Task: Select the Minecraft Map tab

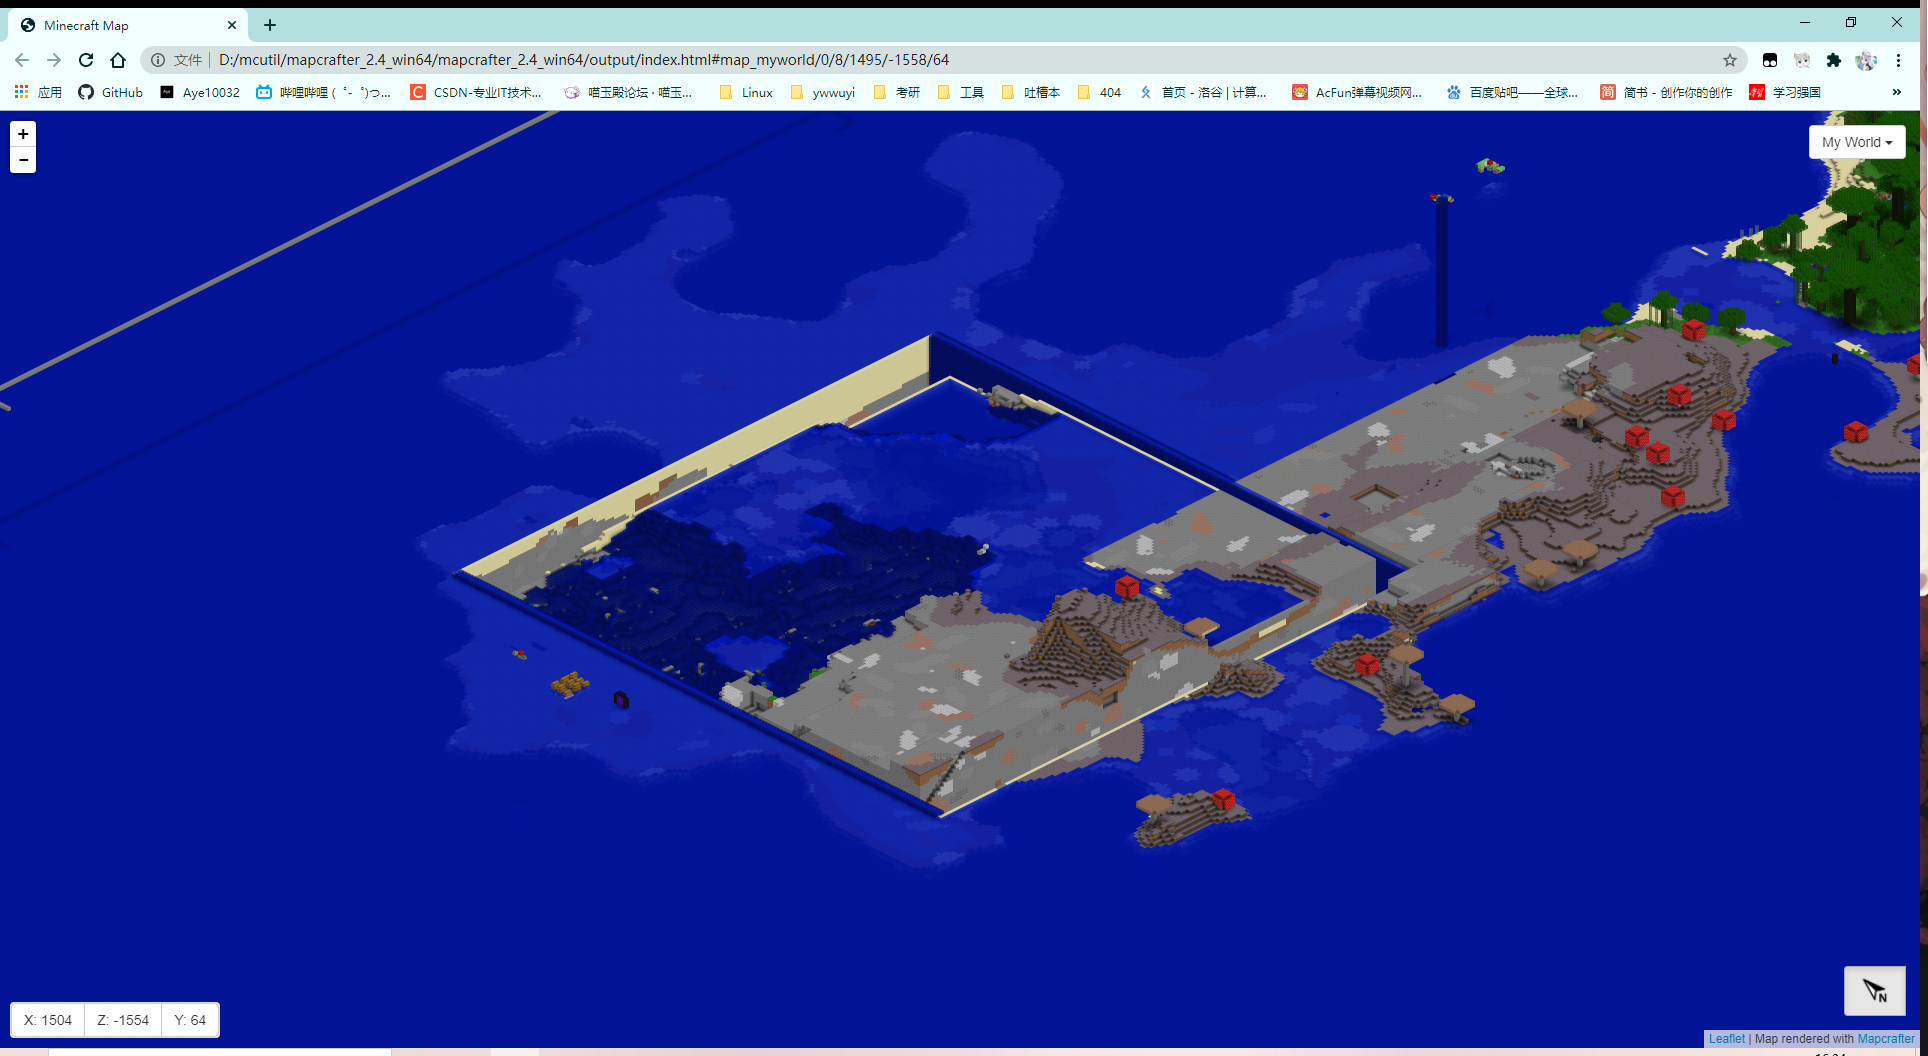Action: point(128,25)
